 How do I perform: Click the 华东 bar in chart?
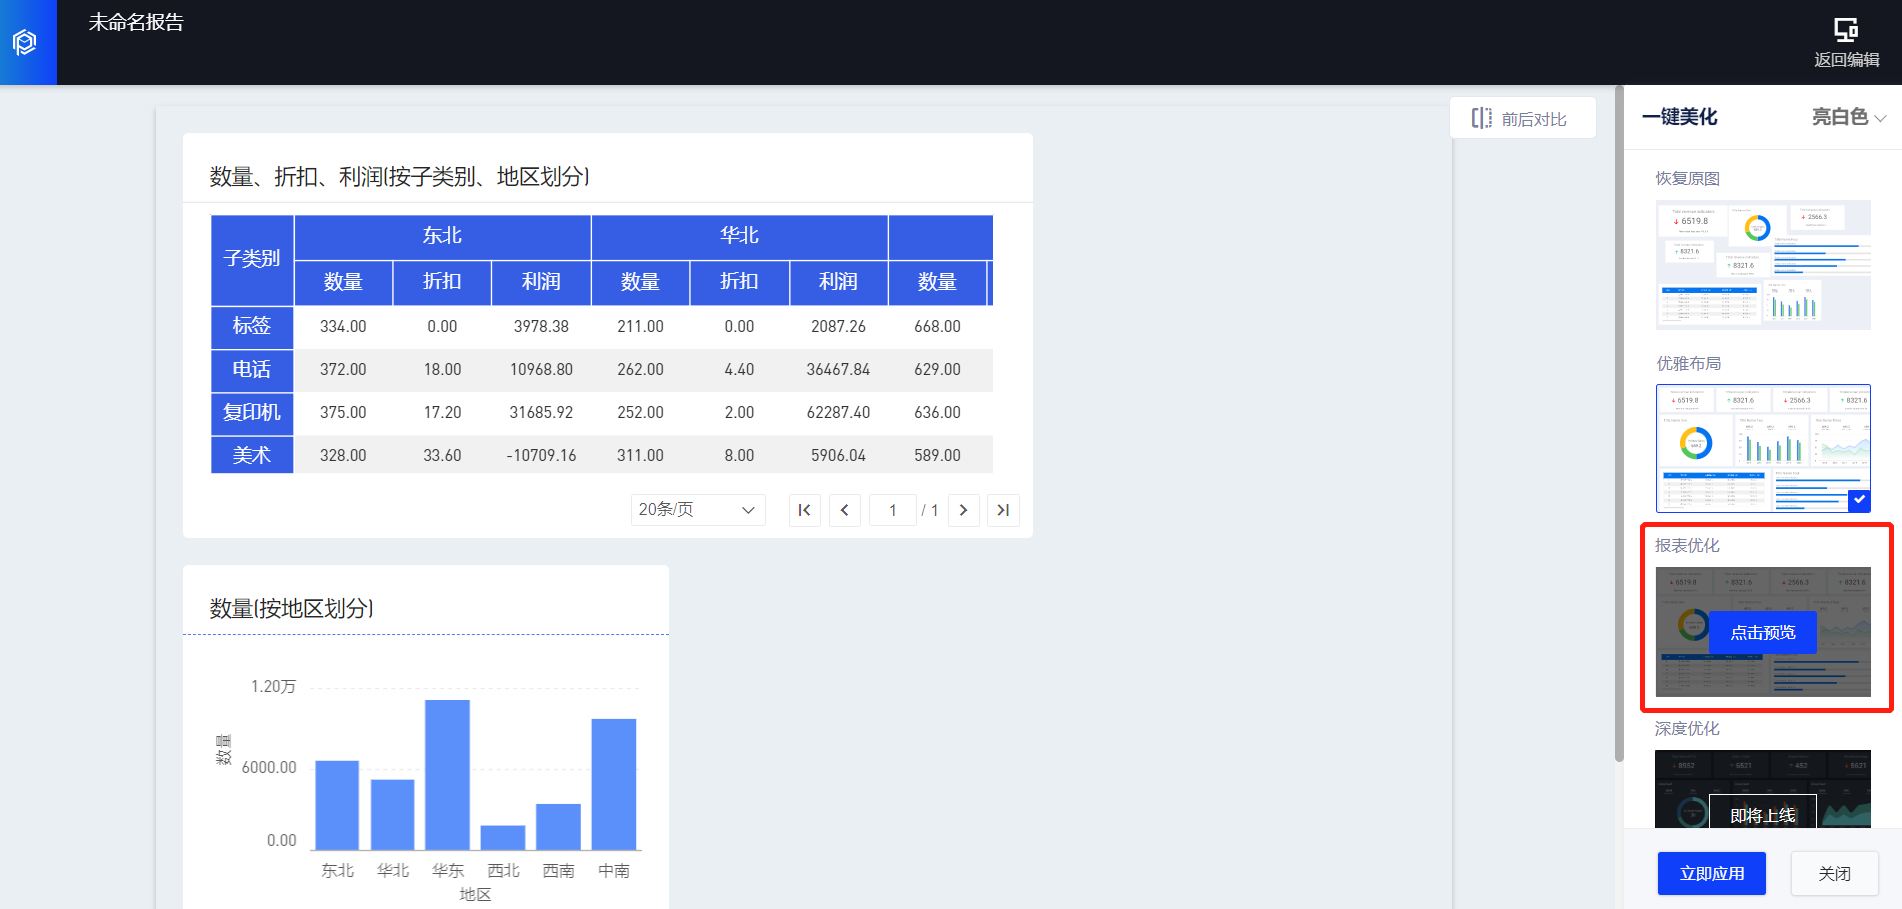447,774
